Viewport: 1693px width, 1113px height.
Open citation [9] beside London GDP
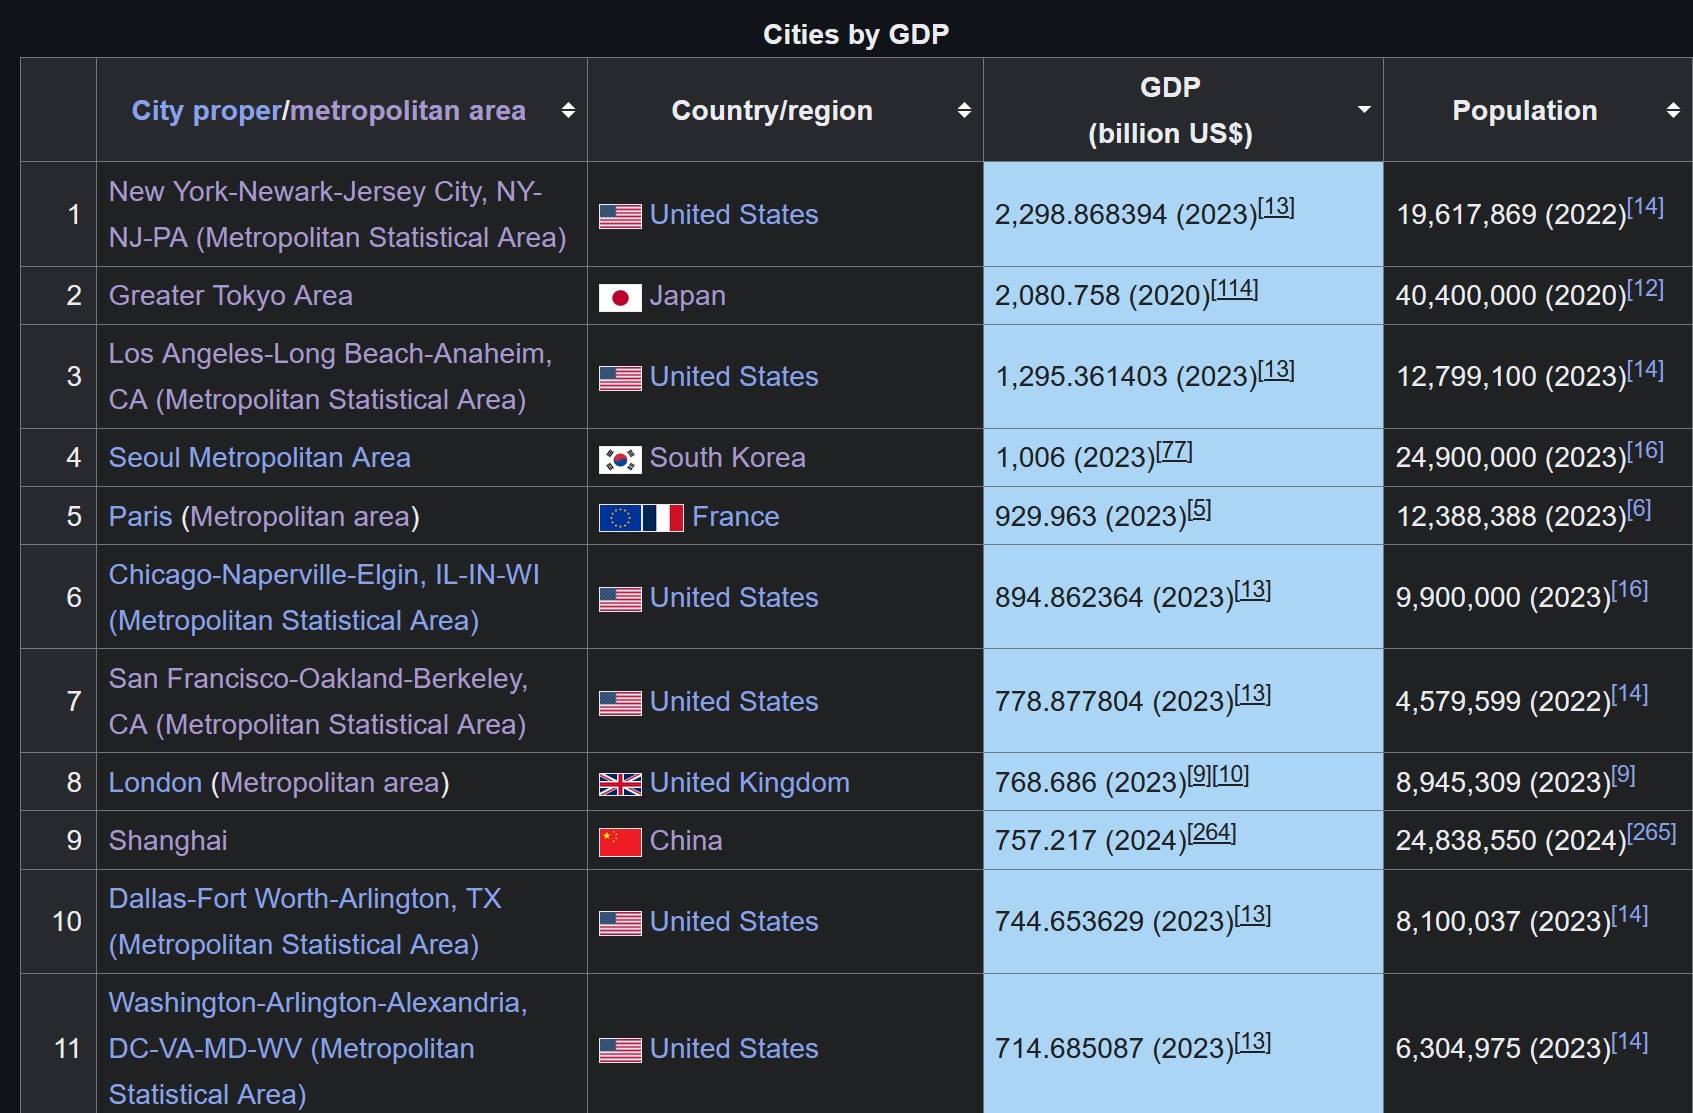1199,774
